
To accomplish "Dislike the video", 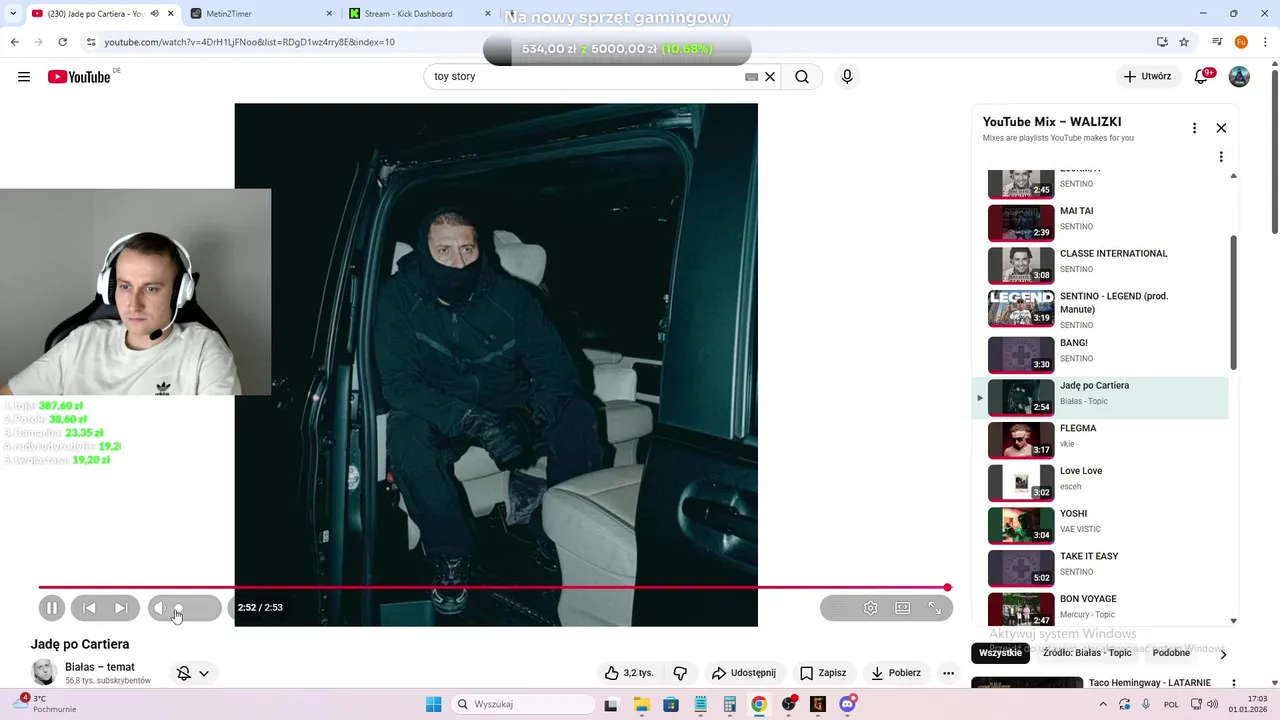I will [680, 673].
